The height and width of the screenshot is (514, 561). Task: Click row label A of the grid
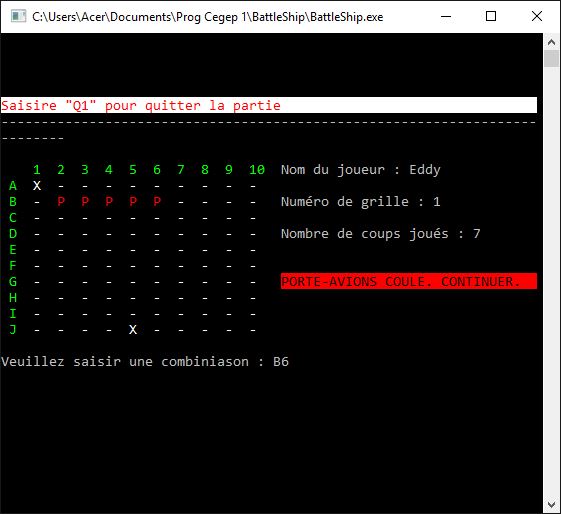click(x=13, y=186)
